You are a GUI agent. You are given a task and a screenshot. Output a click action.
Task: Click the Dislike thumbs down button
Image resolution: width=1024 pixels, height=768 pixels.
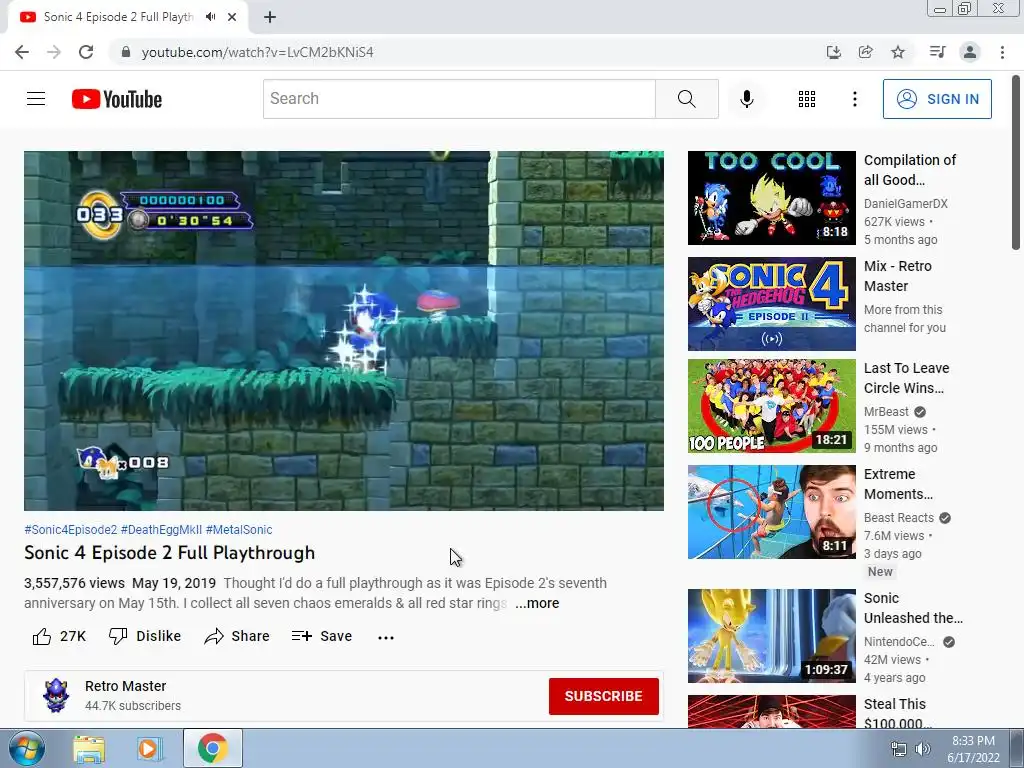(x=145, y=636)
